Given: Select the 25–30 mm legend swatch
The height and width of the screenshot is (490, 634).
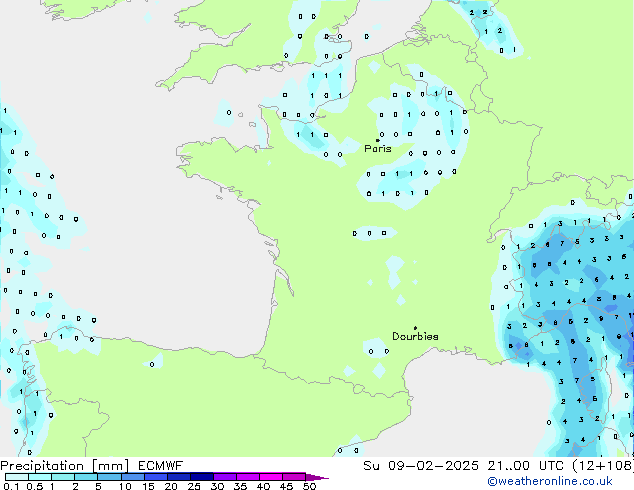Looking at the screenshot, I should click(x=202, y=477).
